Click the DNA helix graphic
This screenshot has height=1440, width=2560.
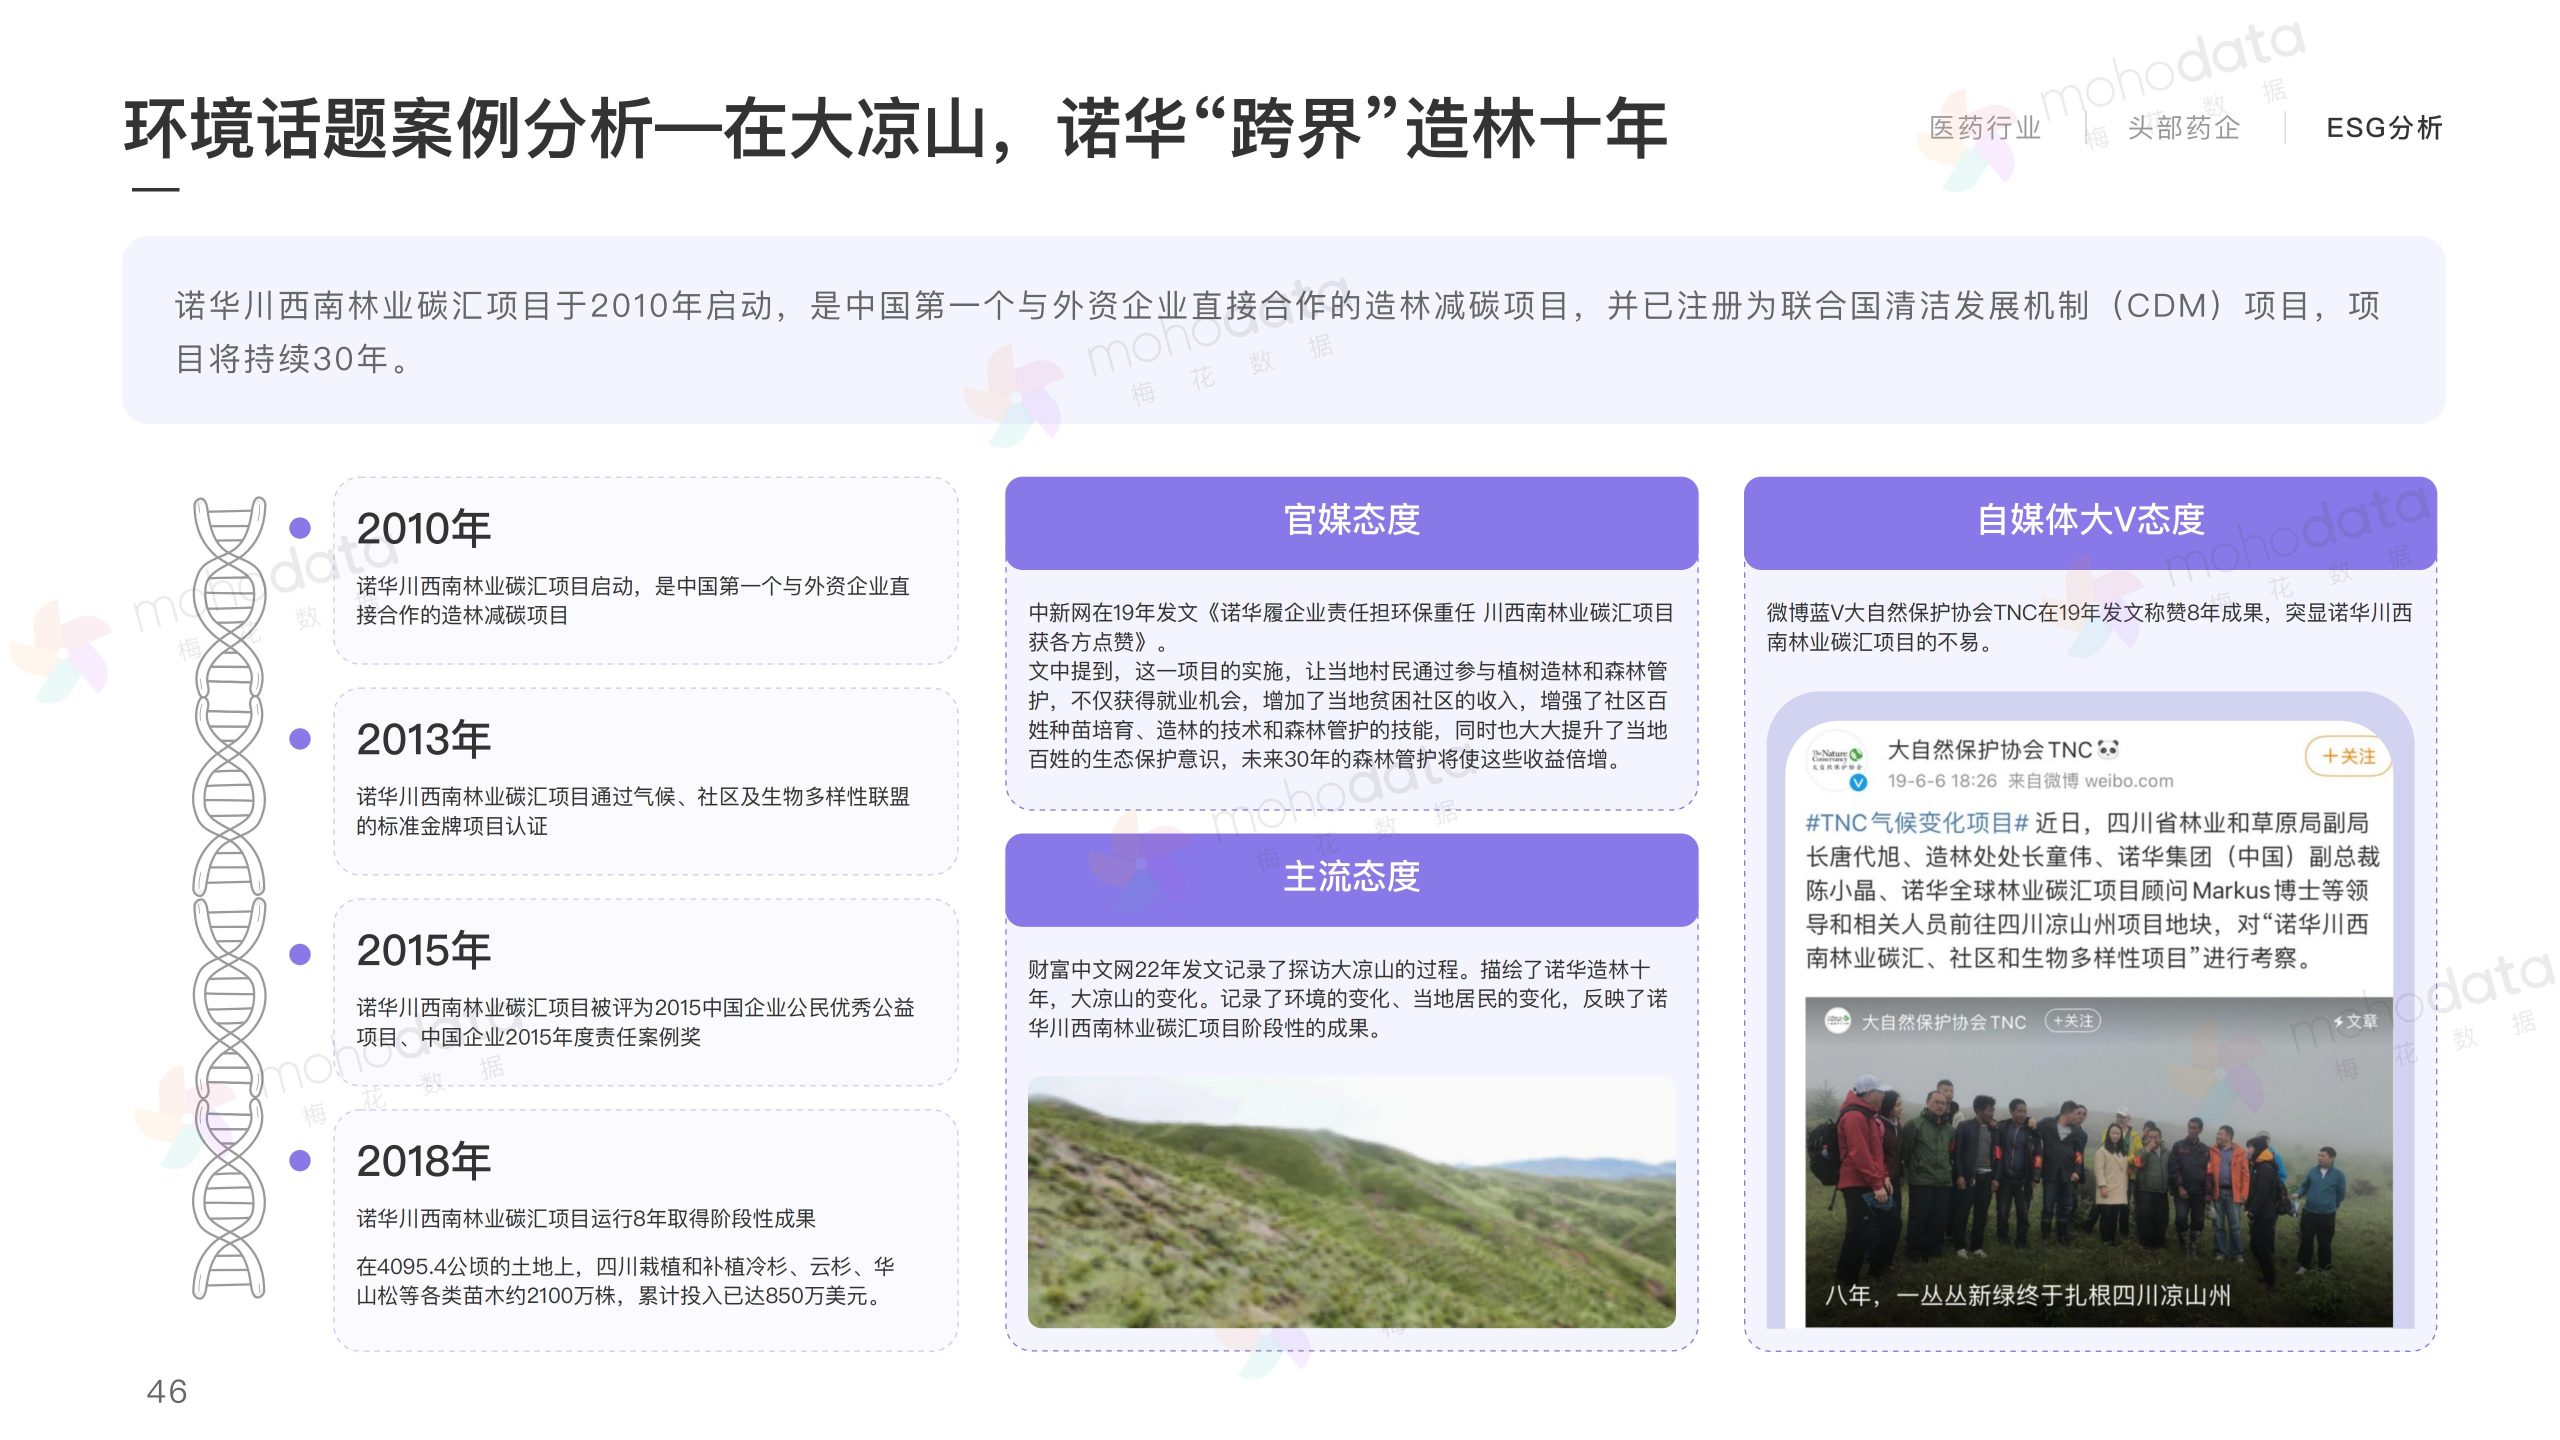(229, 897)
